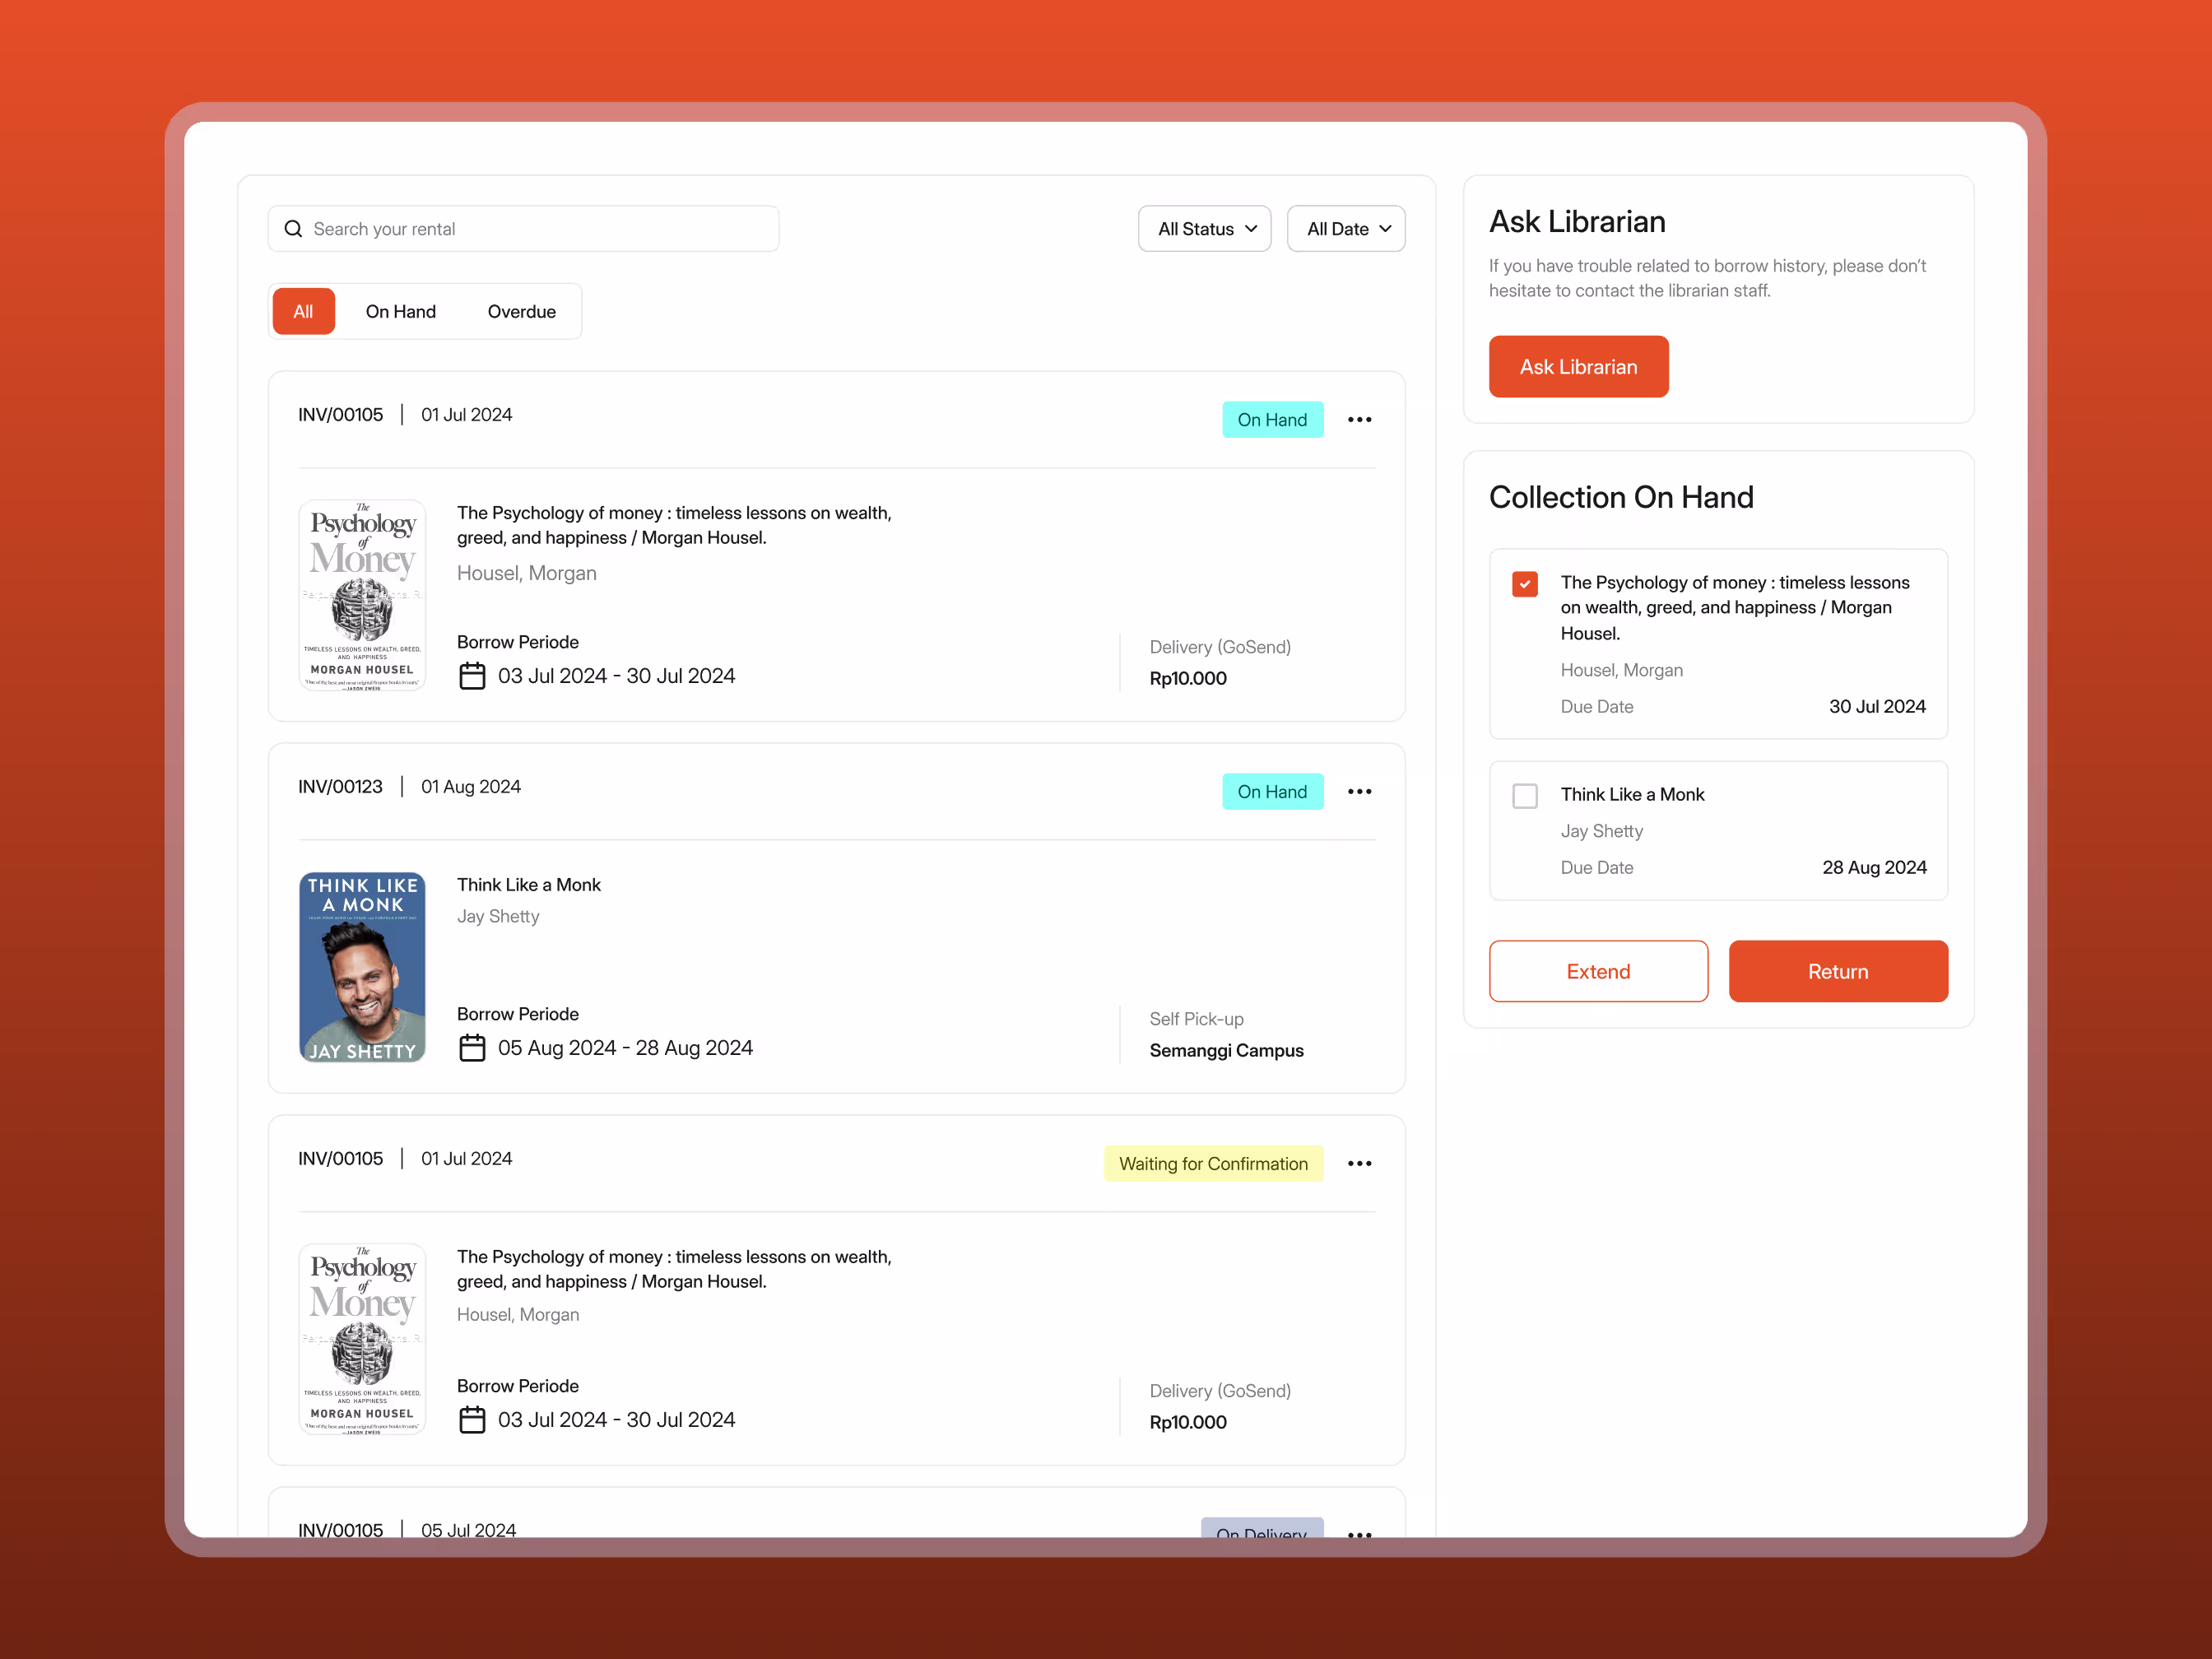Click the Ask Librarian heading
The width and height of the screenshot is (2212, 1659).
pos(1577,221)
